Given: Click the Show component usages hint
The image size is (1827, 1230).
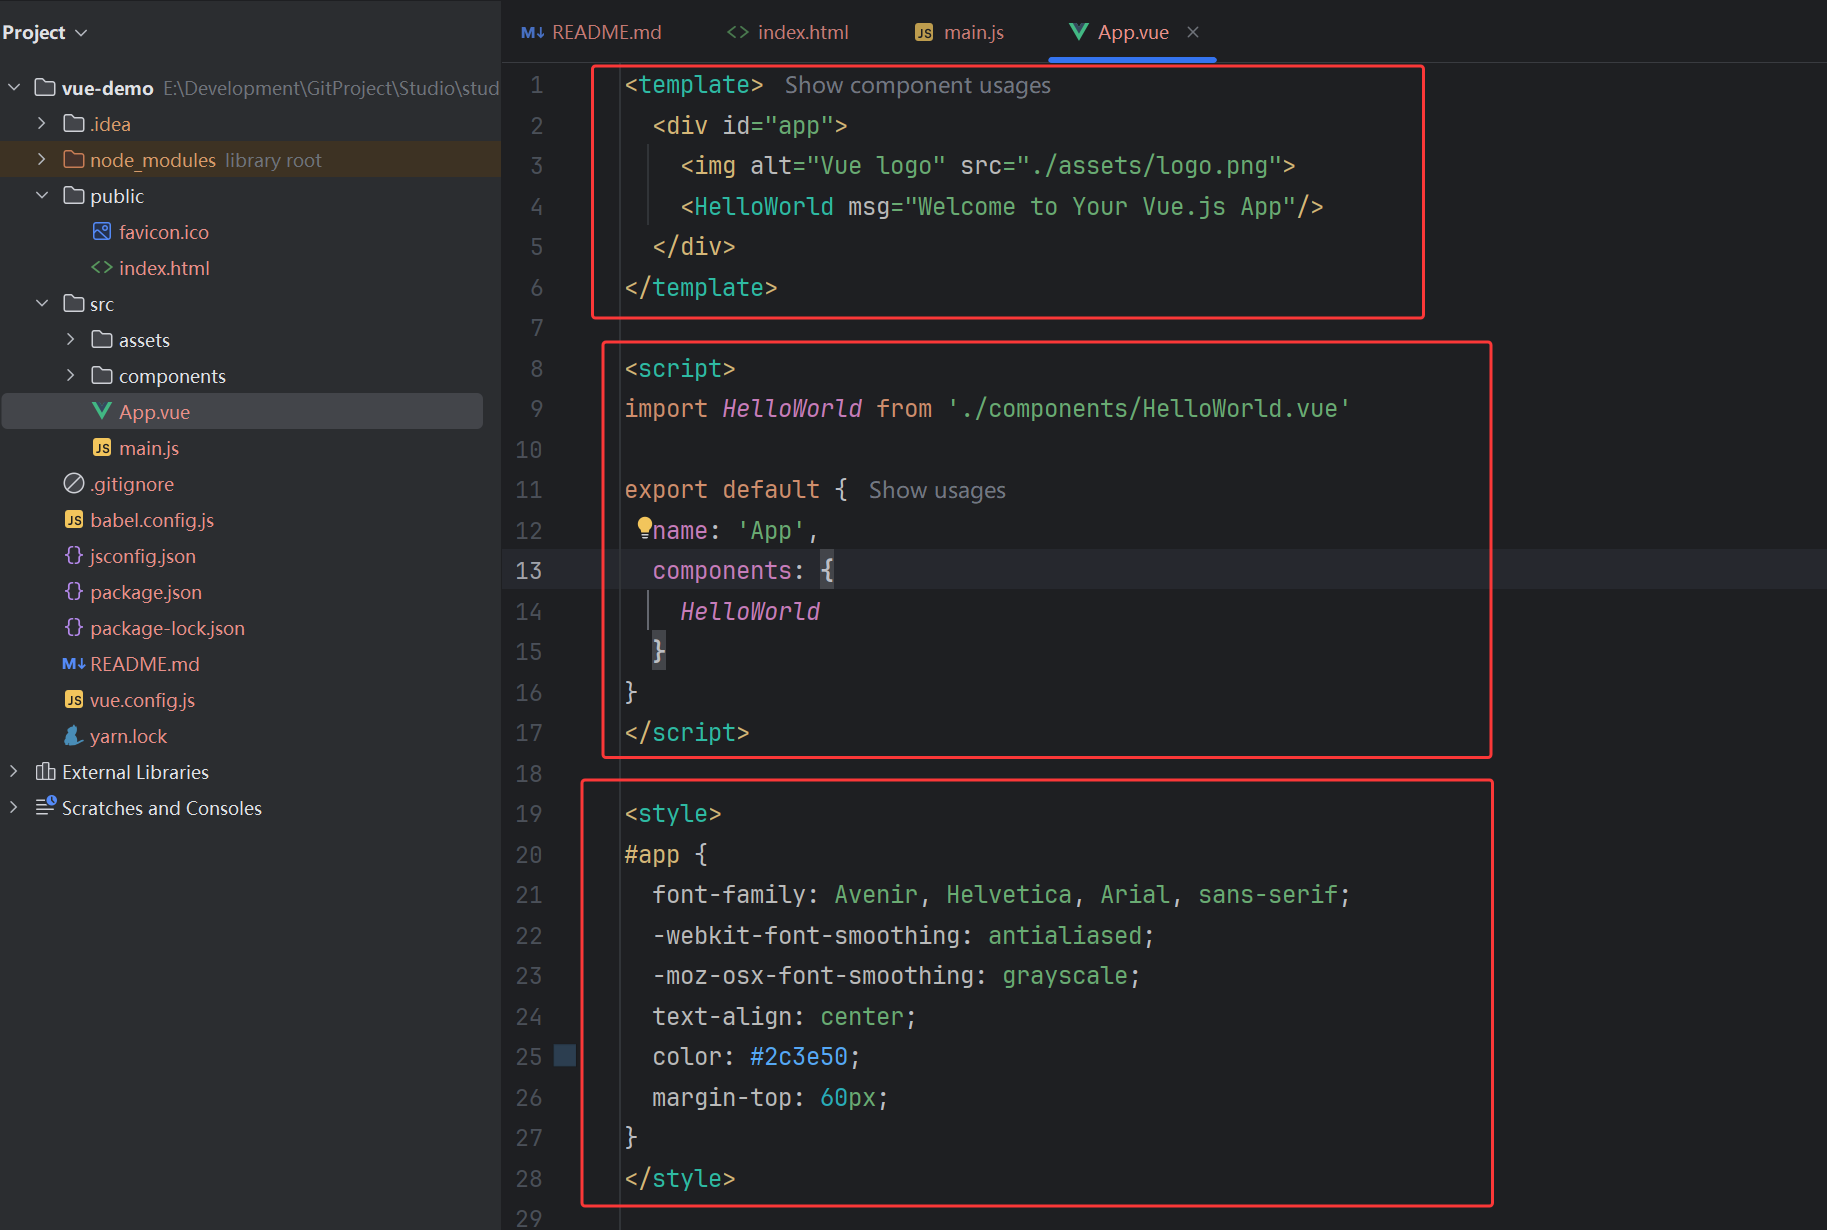Looking at the screenshot, I should click(x=917, y=85).
